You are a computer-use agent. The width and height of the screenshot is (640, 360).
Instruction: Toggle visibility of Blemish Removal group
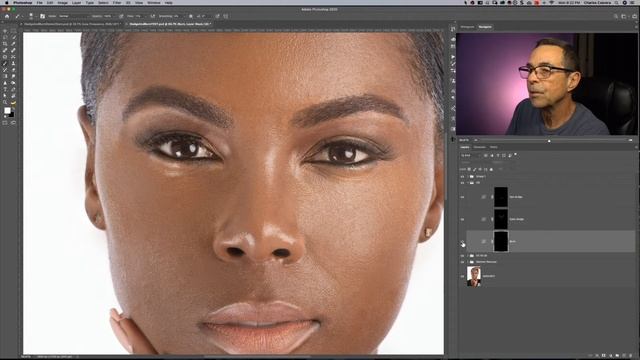coord(462,262)
